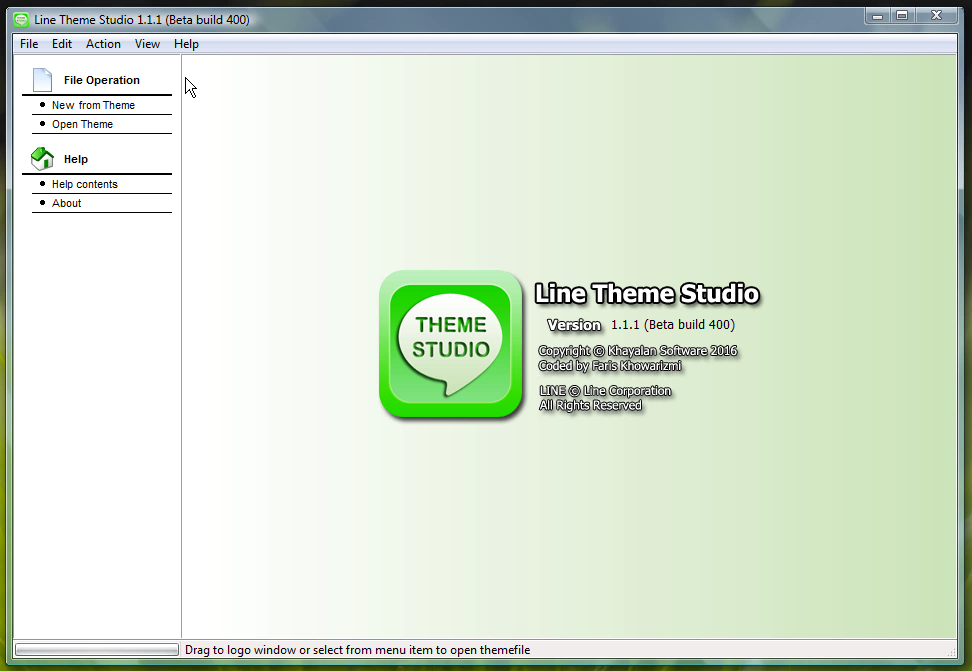Click the About link in sidebar

point(66,203)
